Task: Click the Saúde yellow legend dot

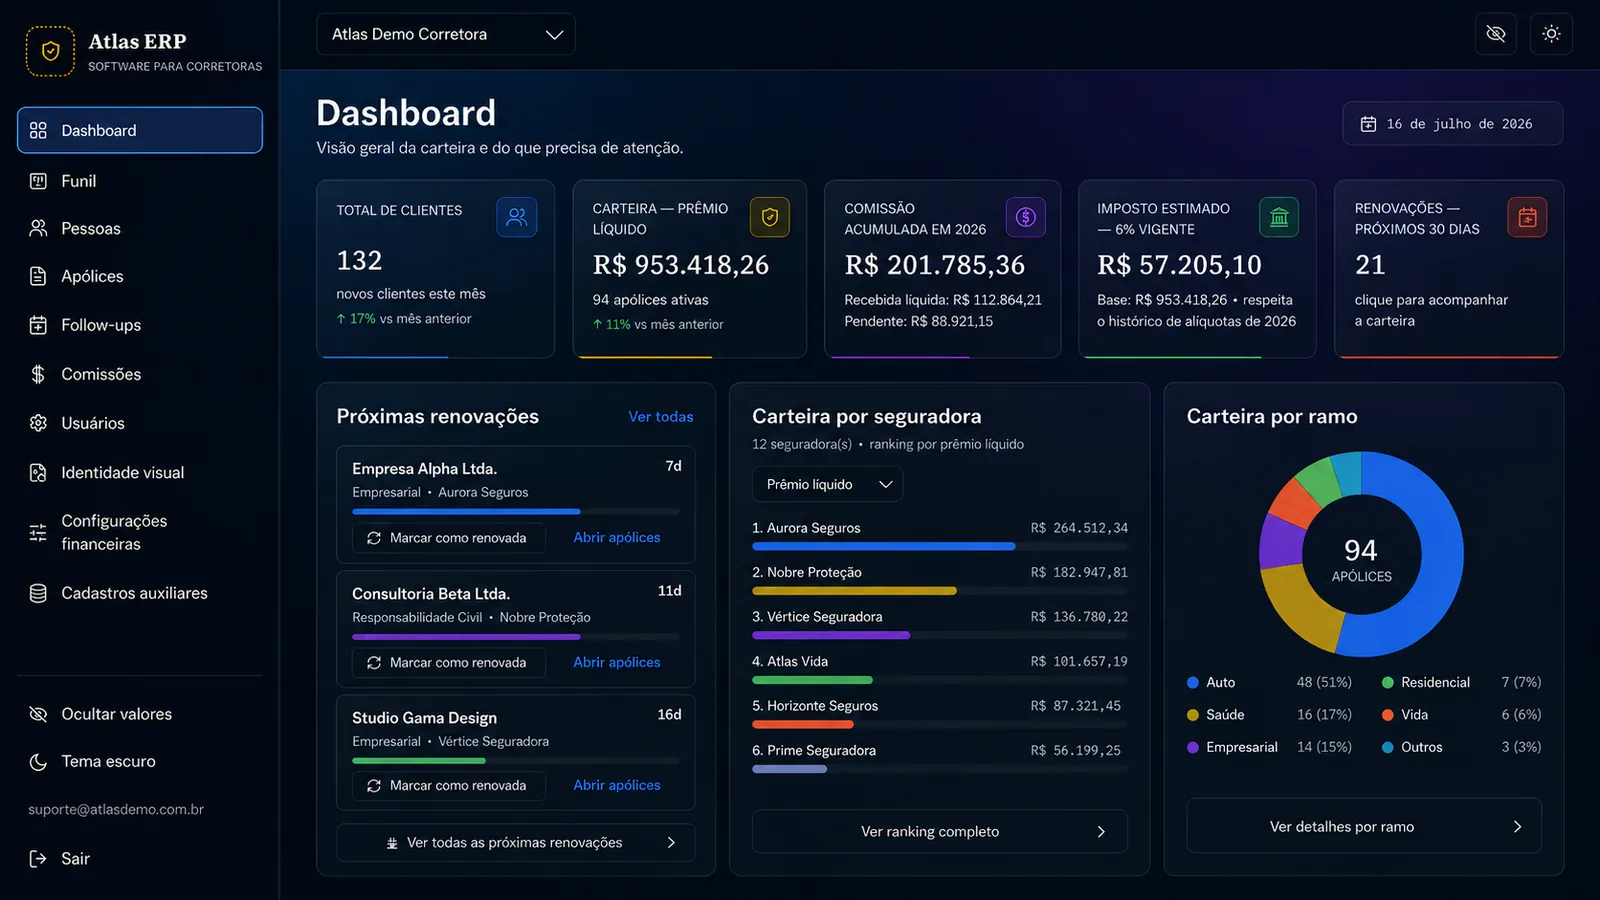Action: tap(1193, 715)
